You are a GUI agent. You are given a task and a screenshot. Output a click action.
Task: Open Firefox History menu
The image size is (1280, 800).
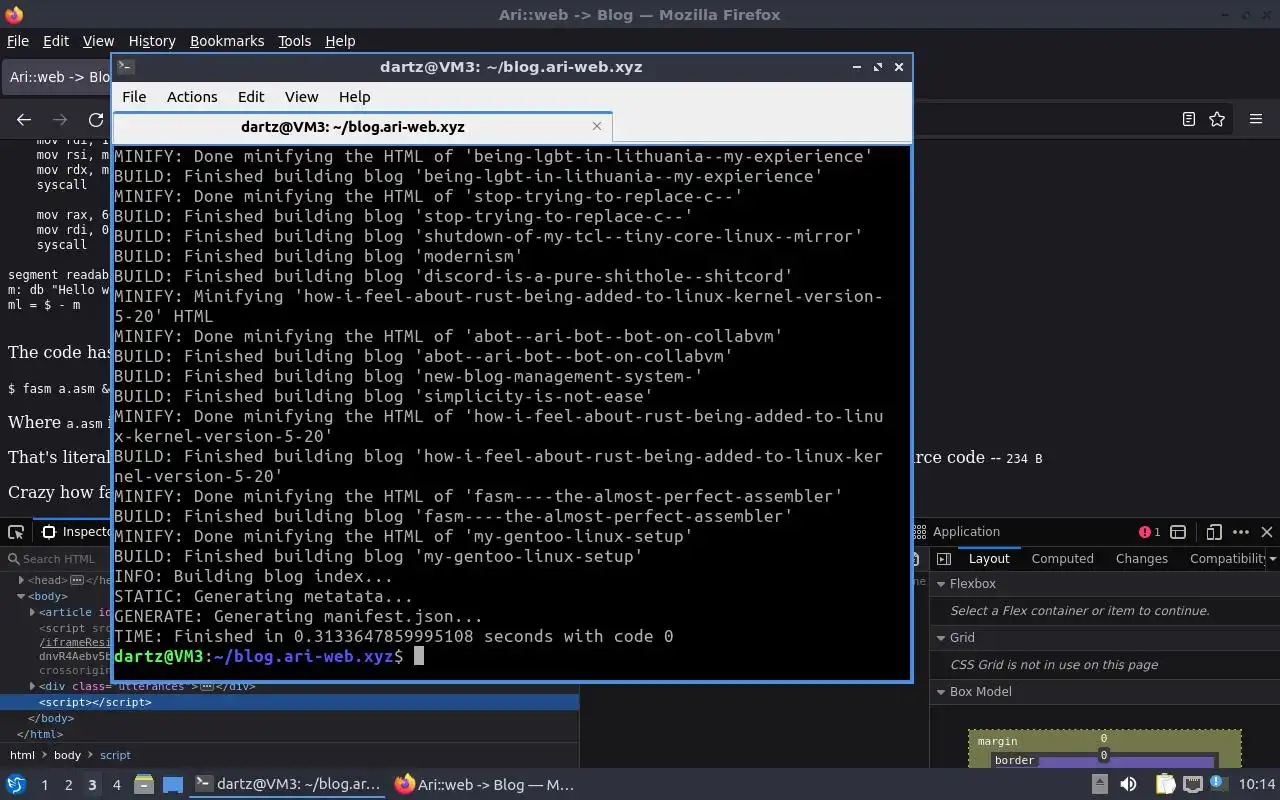[152, 41]
